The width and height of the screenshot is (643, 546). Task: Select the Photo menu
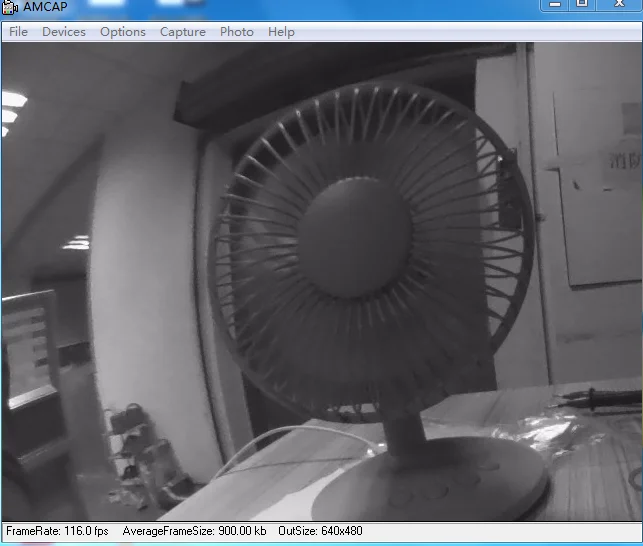point(237,32)
